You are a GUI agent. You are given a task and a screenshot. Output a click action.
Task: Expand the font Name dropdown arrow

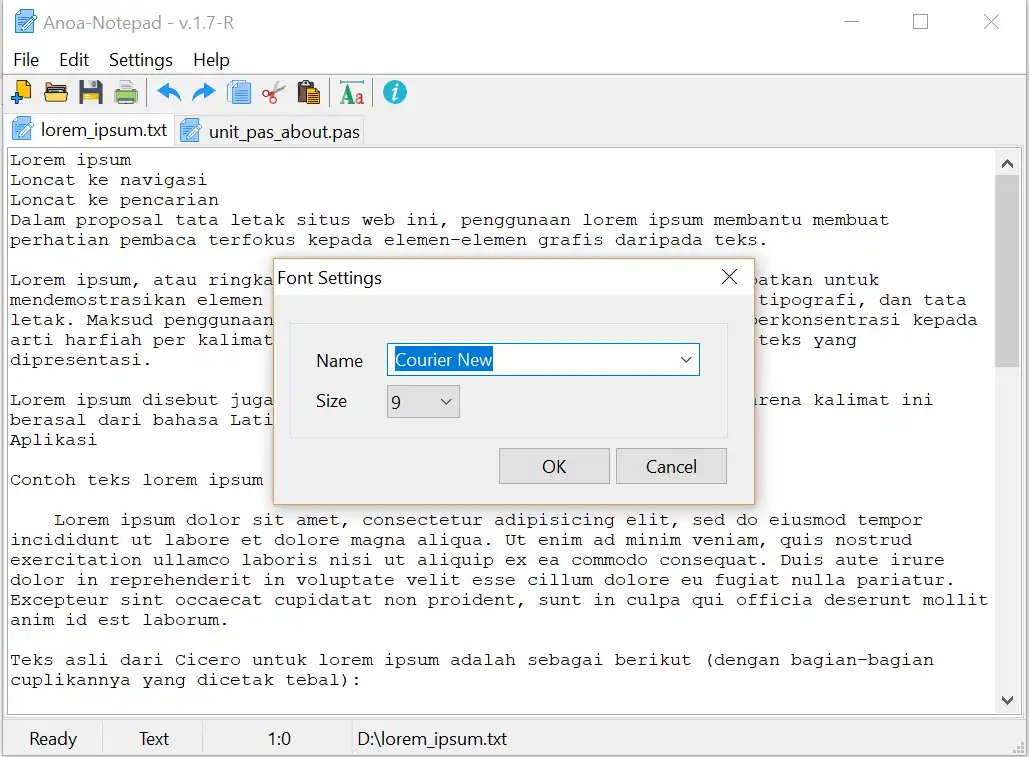(x=686, y=359)
